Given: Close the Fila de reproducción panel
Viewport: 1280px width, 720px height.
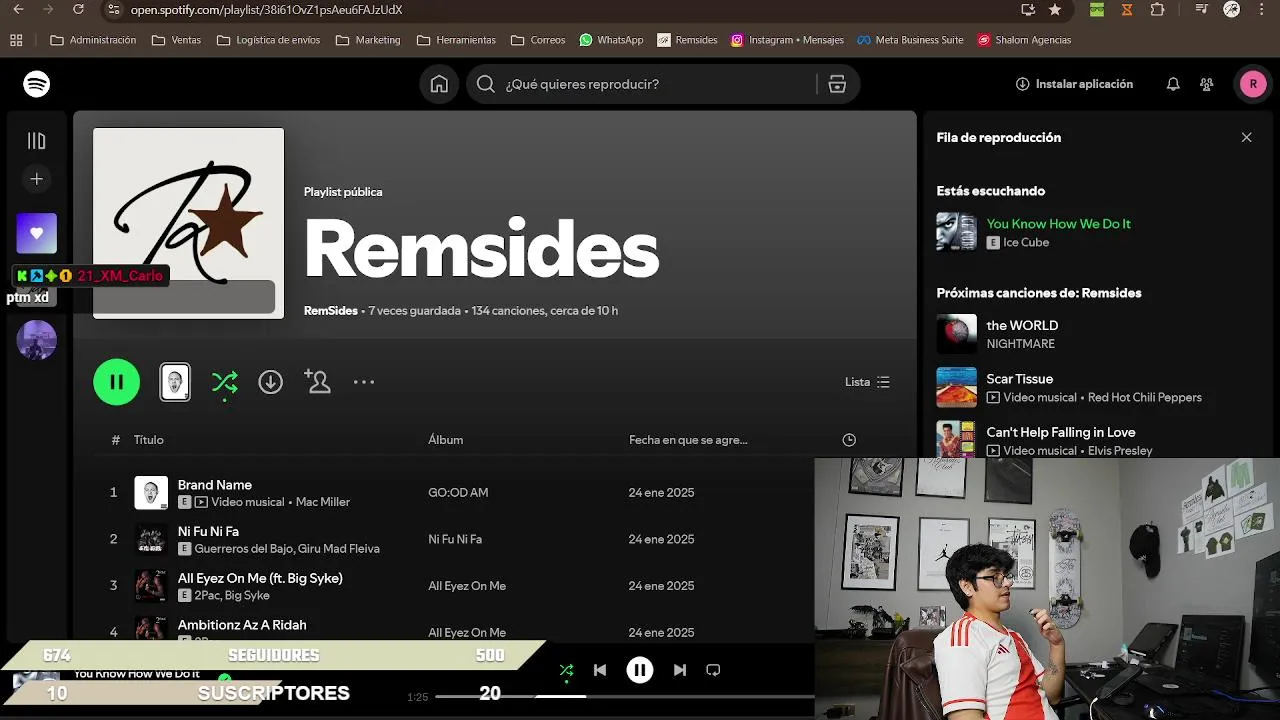Looking at the screenshot, I should [1246, 138].
